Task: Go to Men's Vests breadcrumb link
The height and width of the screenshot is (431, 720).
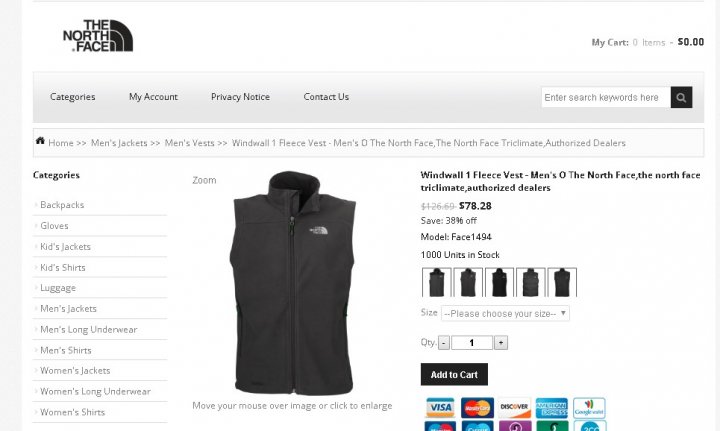Action: point(189,143)
